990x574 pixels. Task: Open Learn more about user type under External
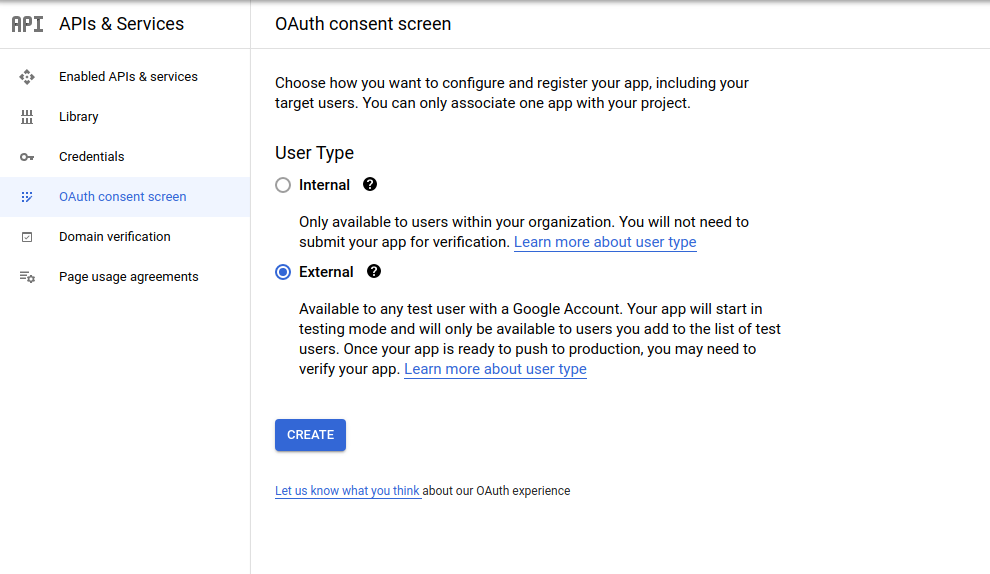495,369
